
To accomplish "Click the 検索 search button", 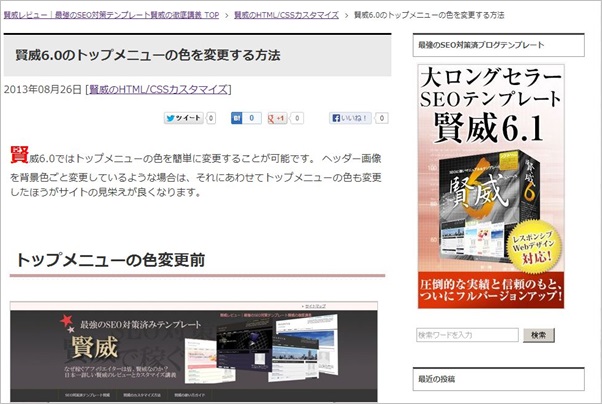I will (x=539, y=335).
